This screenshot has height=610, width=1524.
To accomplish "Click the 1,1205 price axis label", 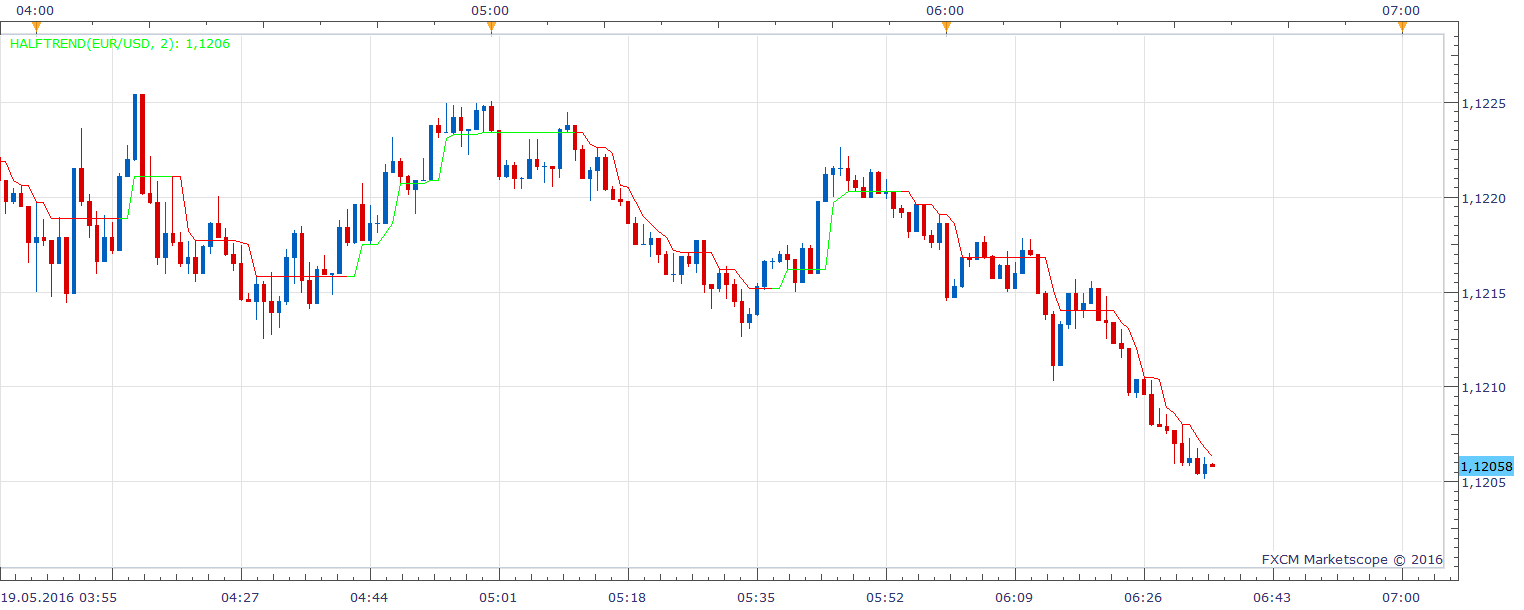I will tap(1484, 483).
